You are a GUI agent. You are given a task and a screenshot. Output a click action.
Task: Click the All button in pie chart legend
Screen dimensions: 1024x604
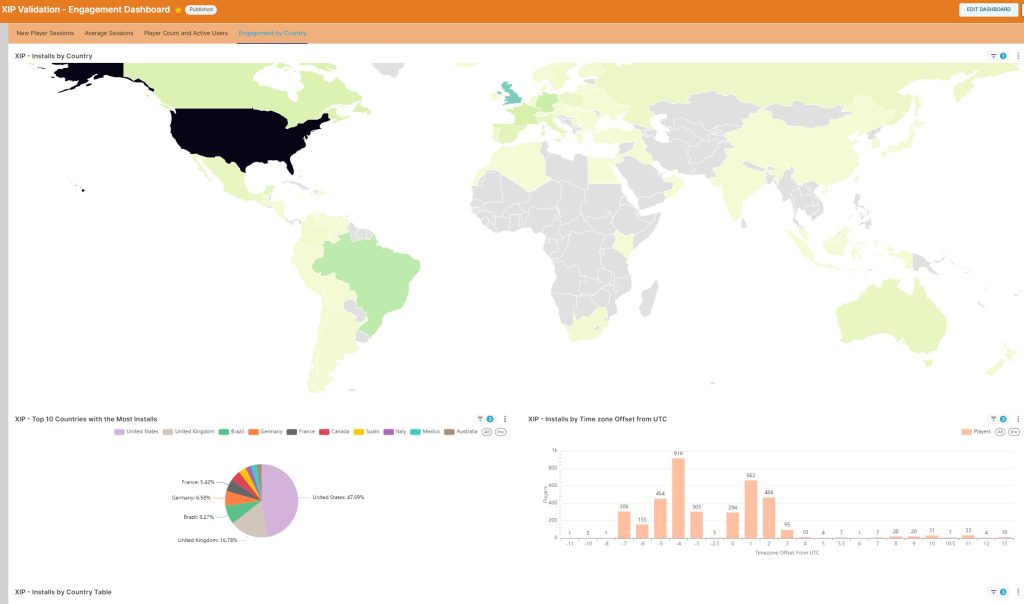tap(486, 432)
